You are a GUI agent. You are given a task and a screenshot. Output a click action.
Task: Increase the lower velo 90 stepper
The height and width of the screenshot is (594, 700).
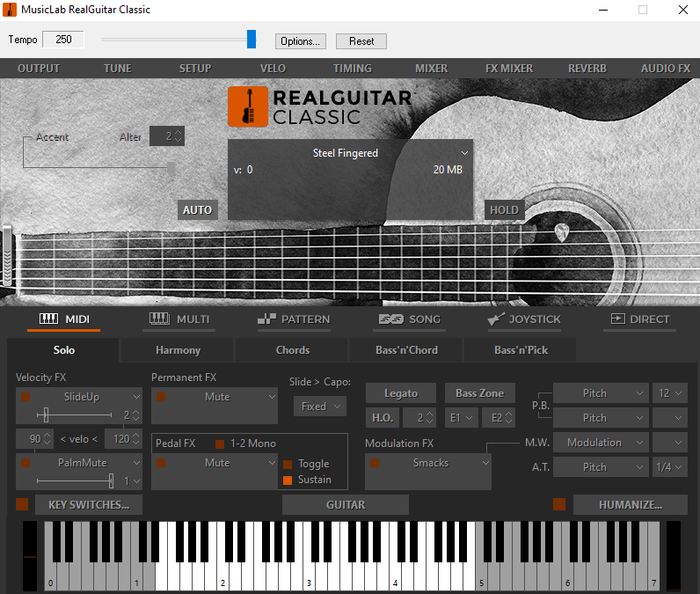coord(47,435)
